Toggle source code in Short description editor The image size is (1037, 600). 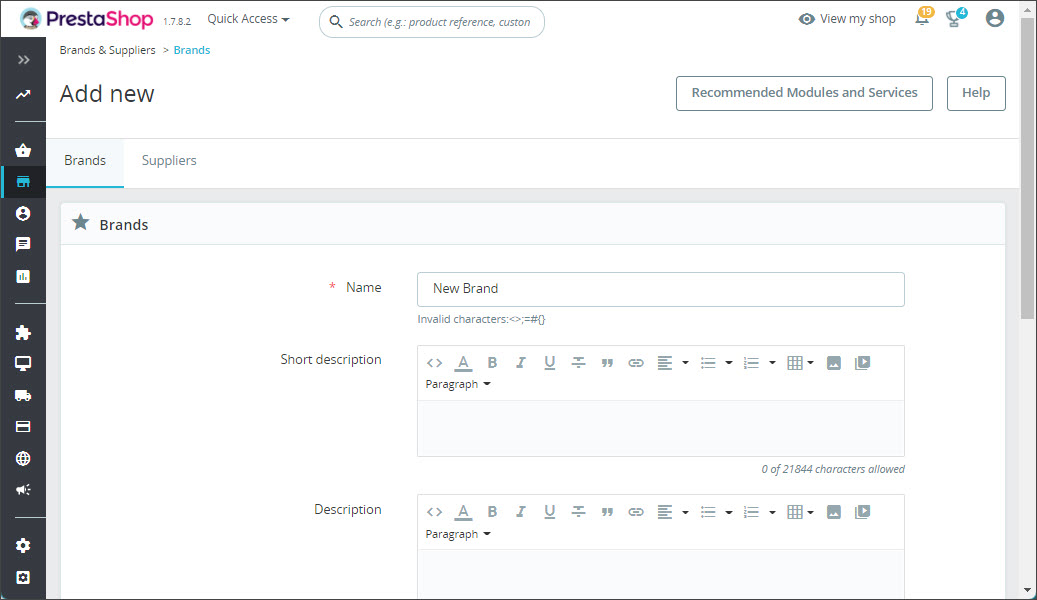coord(435,363)
